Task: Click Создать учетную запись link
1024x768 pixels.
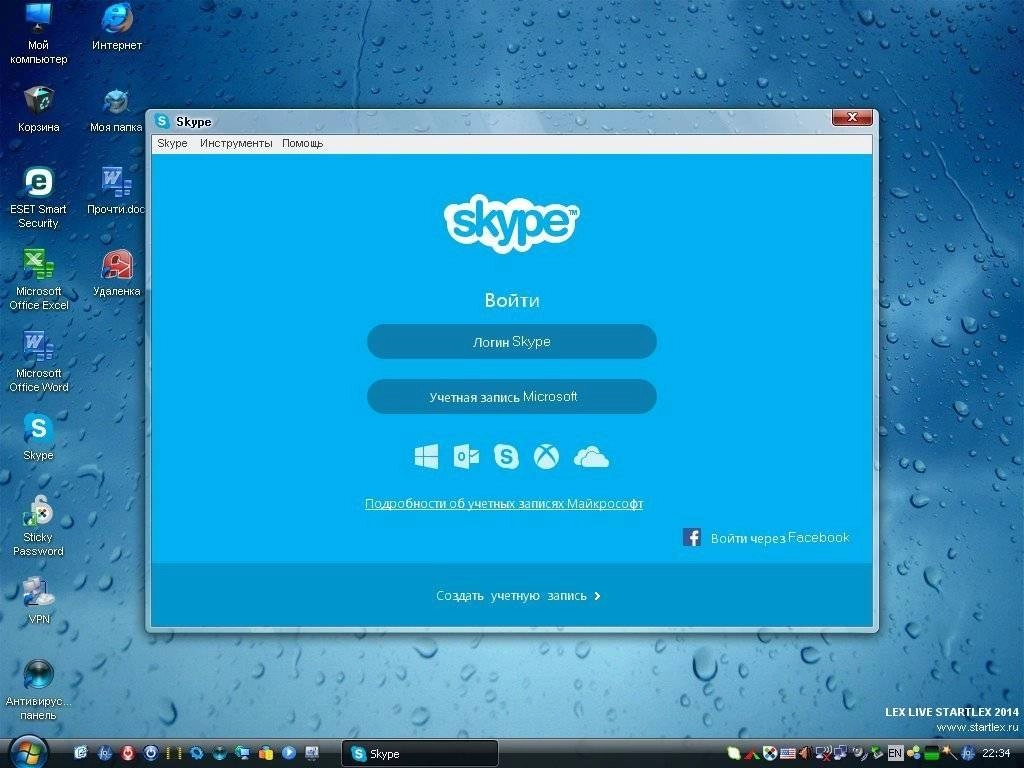Action: tap(519, 596)
